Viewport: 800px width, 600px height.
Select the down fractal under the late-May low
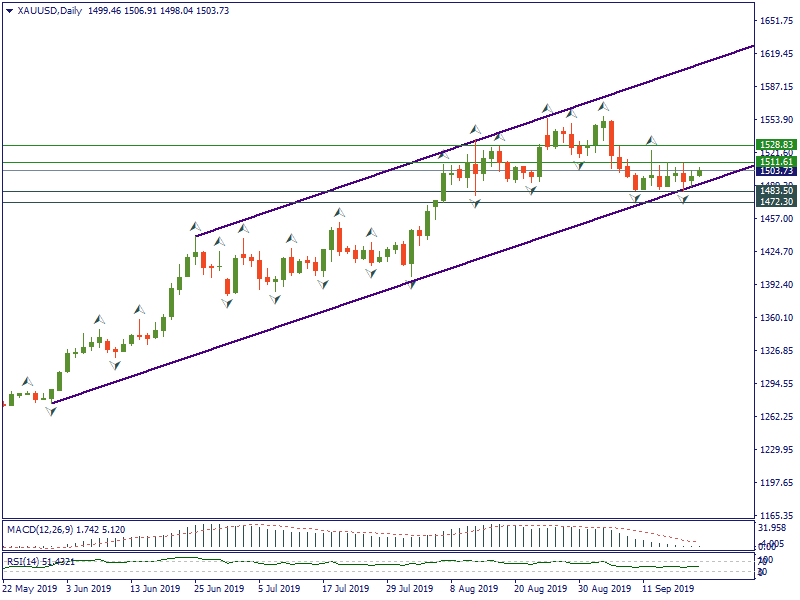pyautogui.click(x=50, y=411)
